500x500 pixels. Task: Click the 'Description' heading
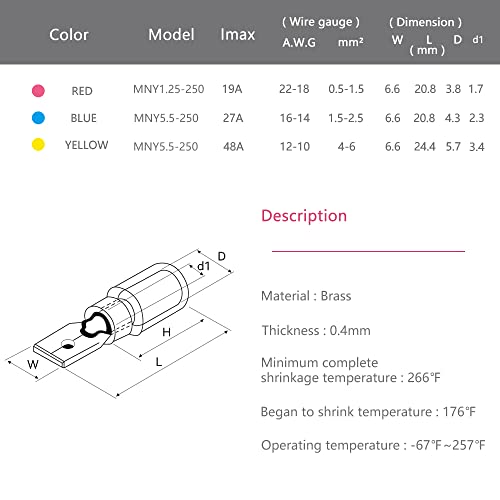point(304,216)
